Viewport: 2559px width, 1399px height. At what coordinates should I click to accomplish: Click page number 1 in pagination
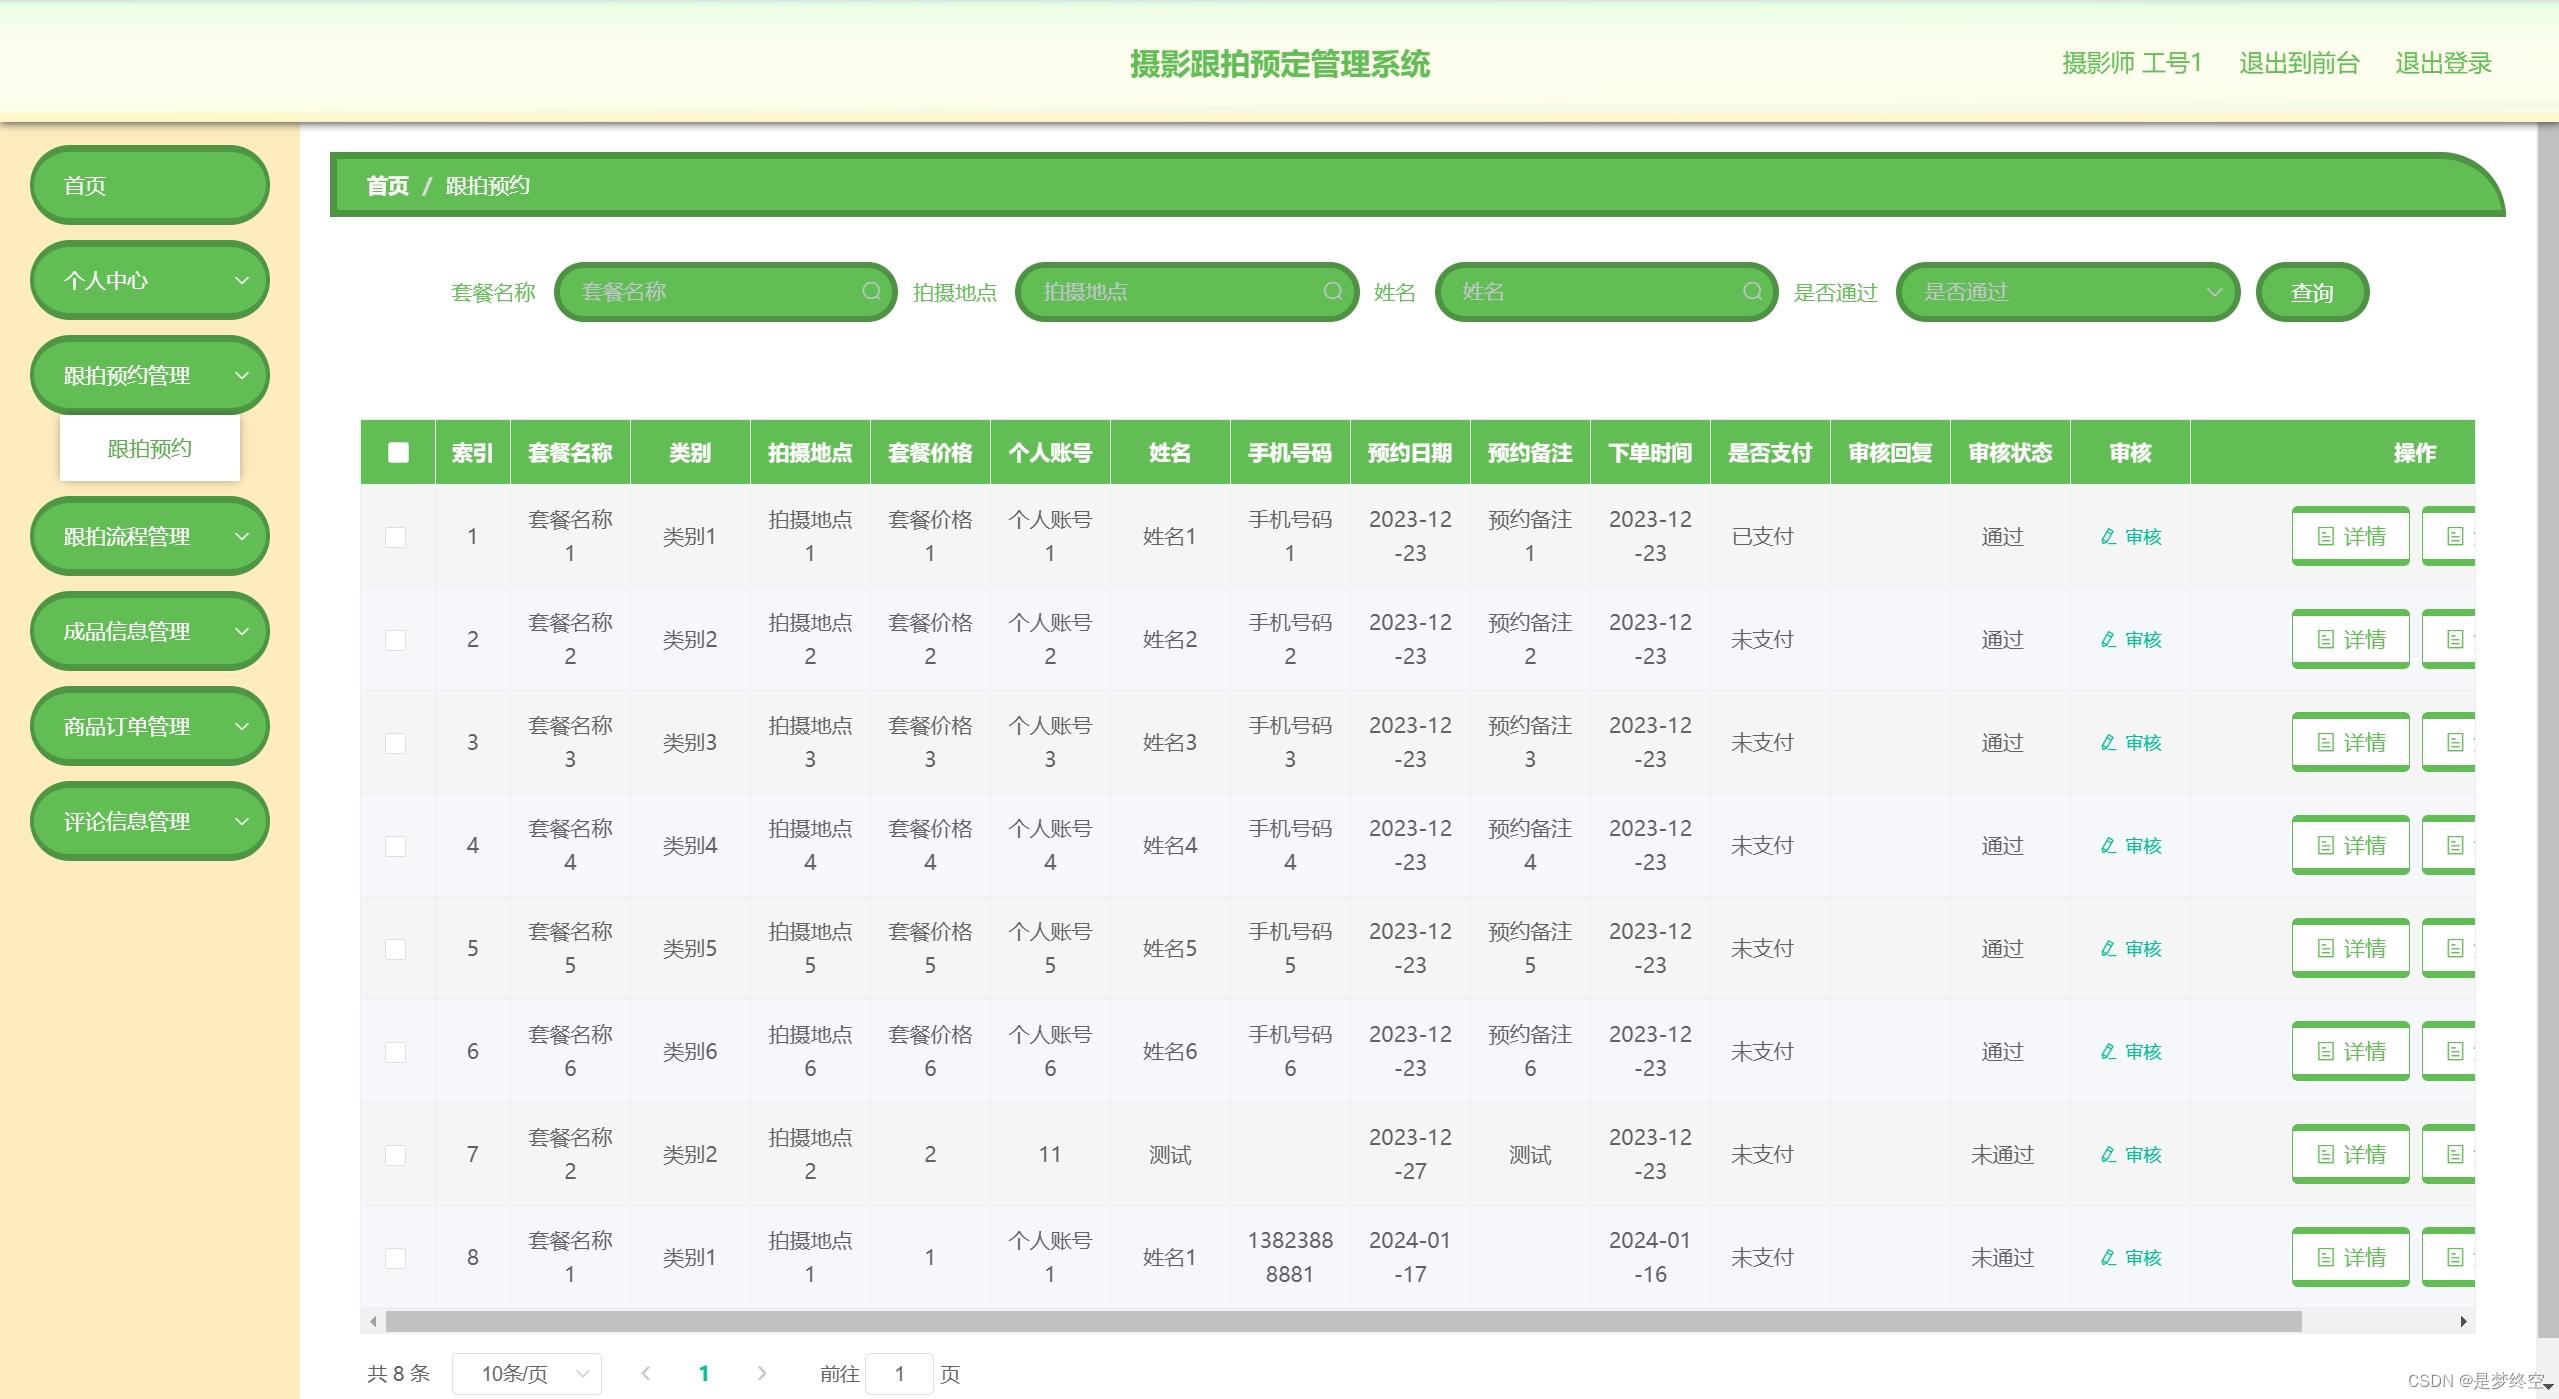point(704,1373)
